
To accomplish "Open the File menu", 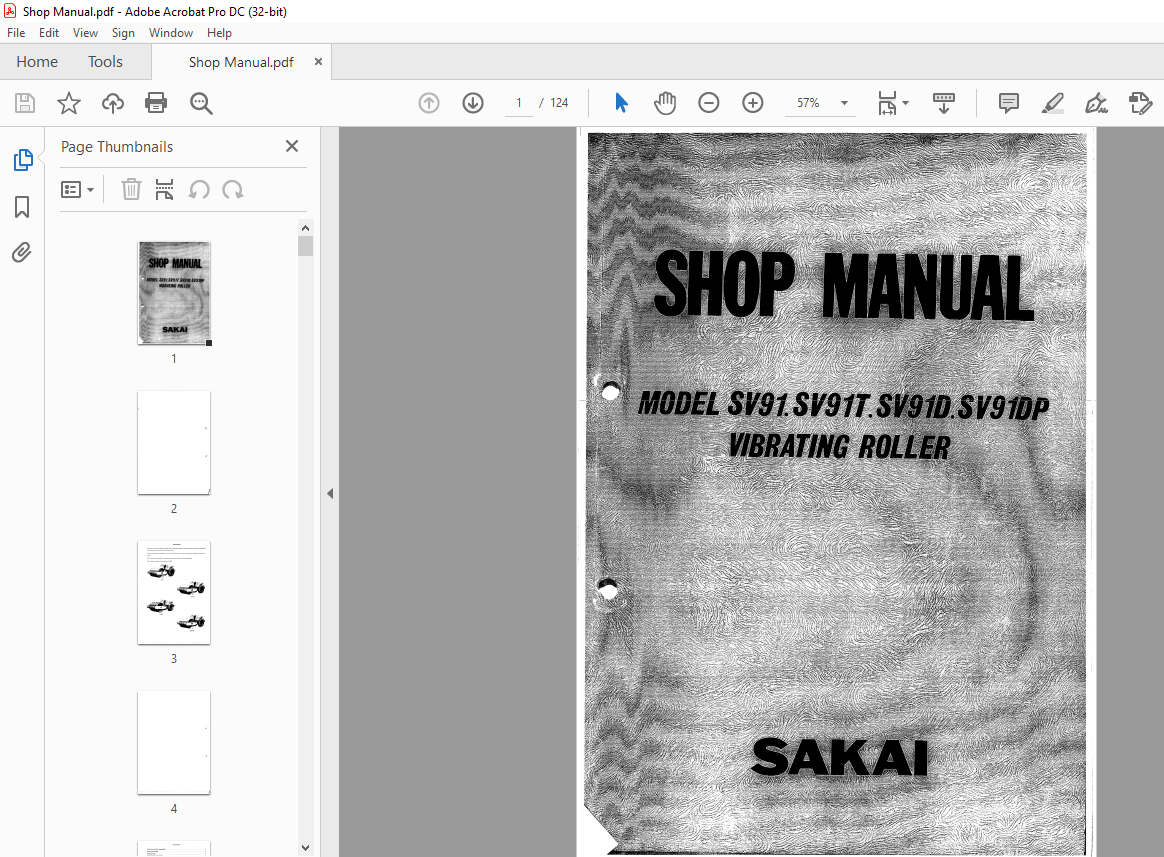I will (16, 33).
